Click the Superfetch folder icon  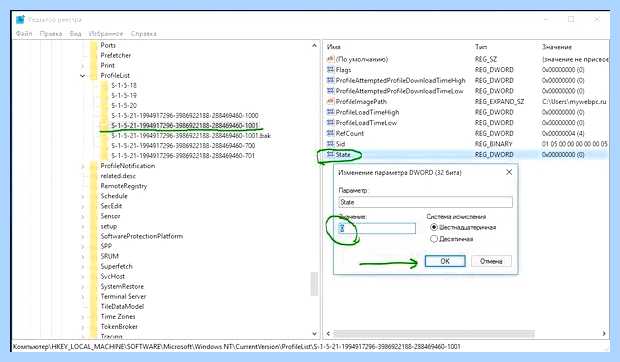pos(93,266)
